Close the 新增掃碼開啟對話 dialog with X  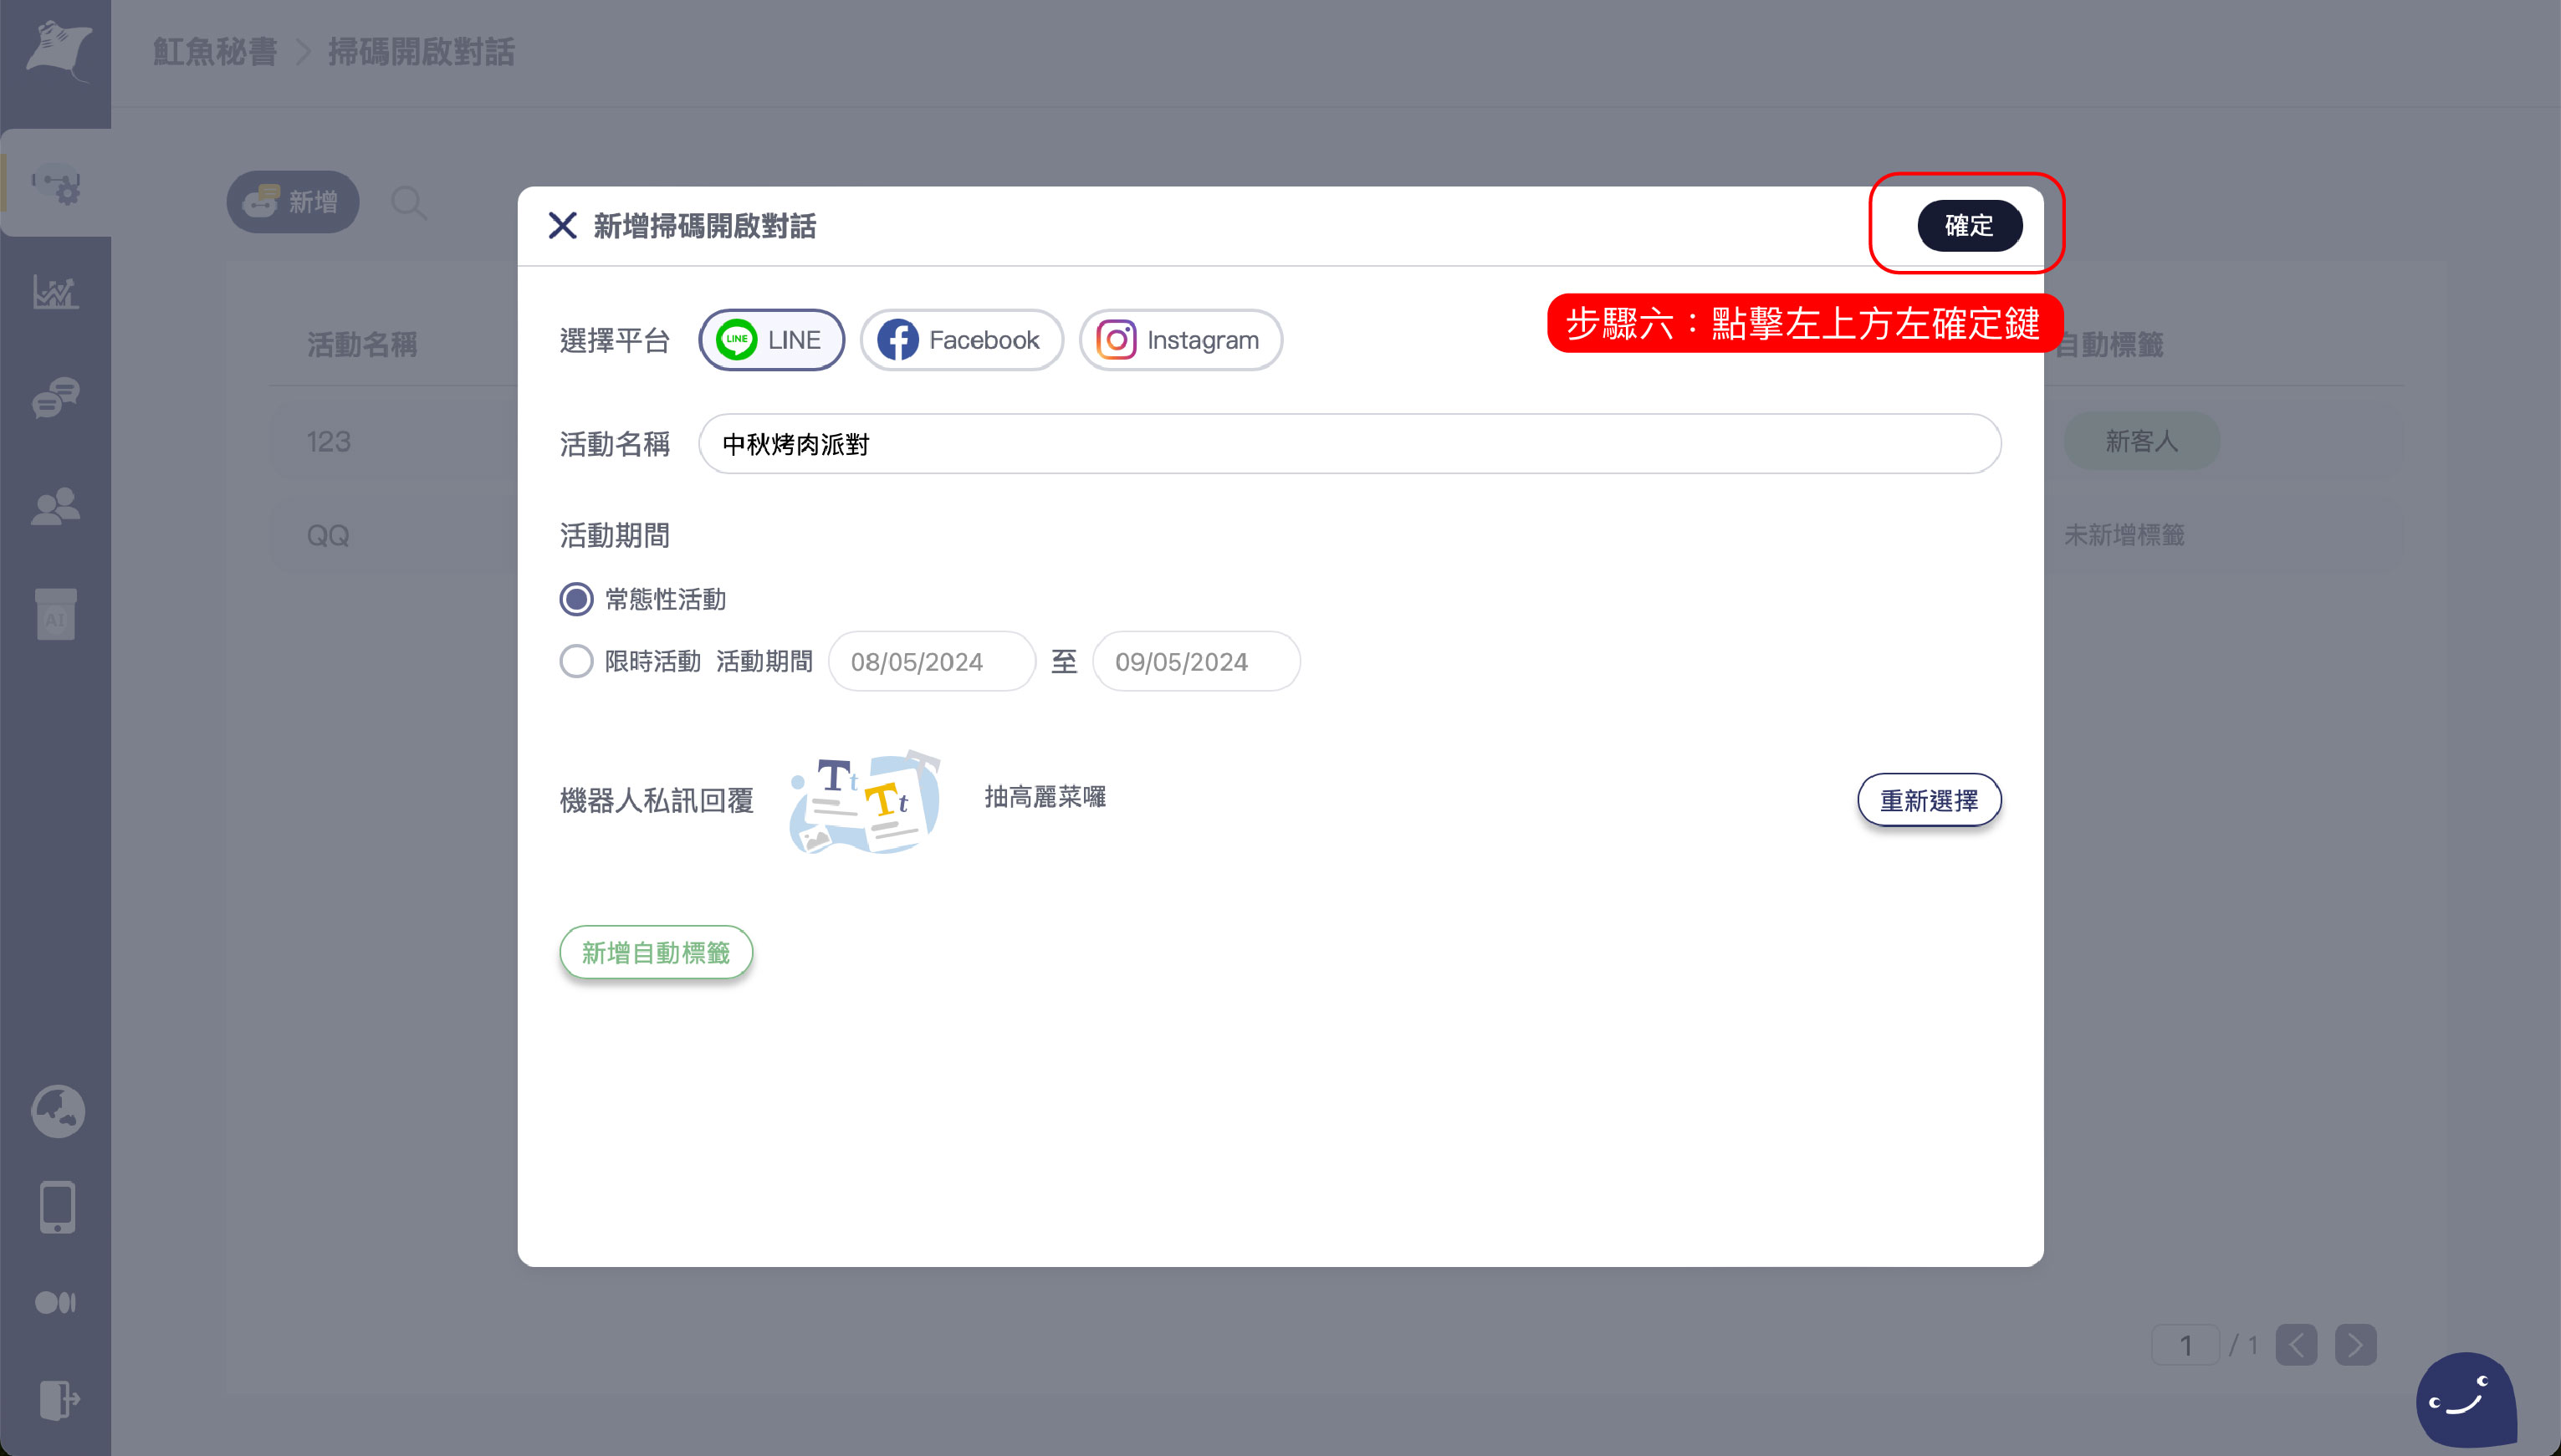click(562, 226)
